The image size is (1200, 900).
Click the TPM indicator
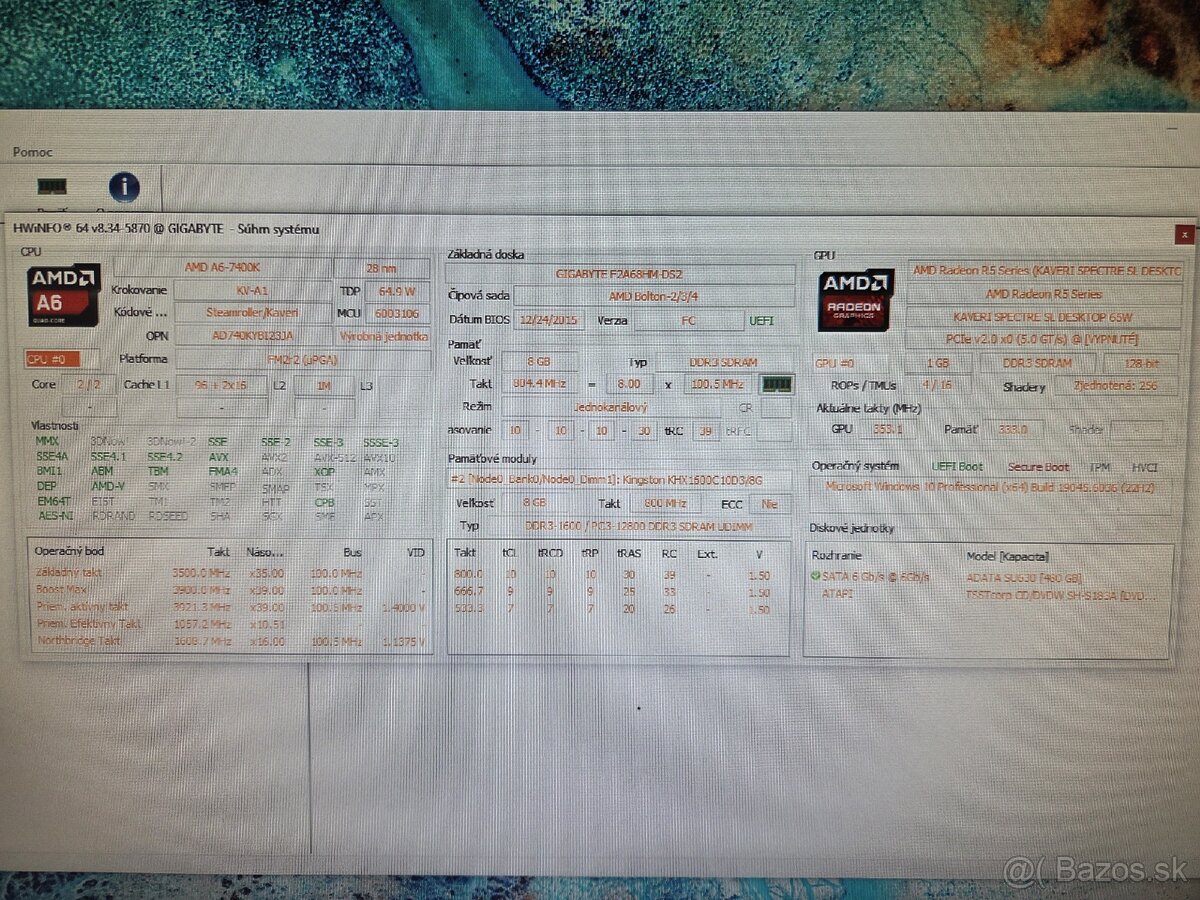[x=1099, y=467]
